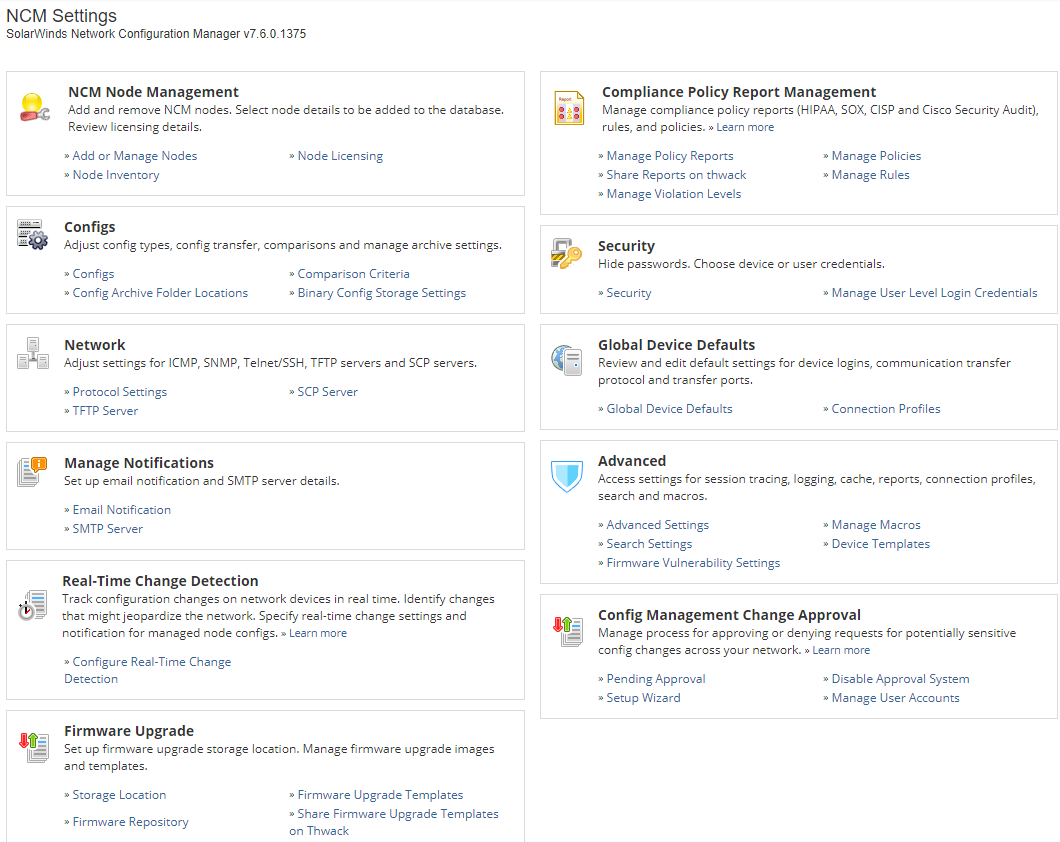Screen dimensions: 1060x842
Task: Open Protocol Settings
Action: [x=120, y=392]
